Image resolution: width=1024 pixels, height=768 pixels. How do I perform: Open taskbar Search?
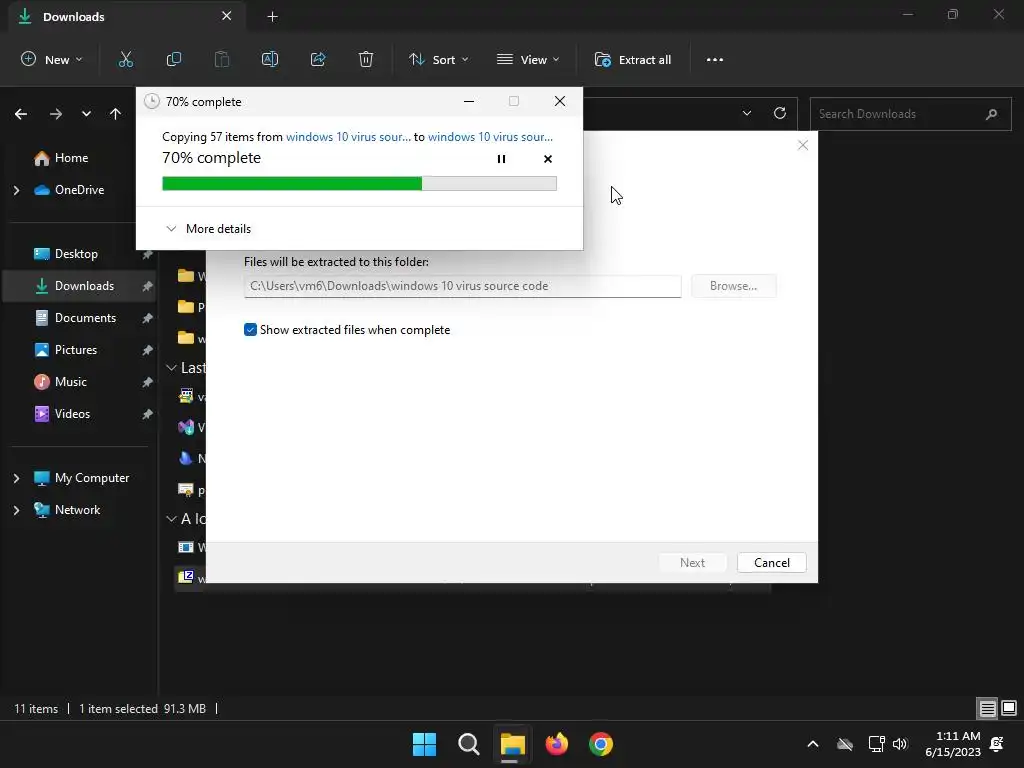[469, 744]
